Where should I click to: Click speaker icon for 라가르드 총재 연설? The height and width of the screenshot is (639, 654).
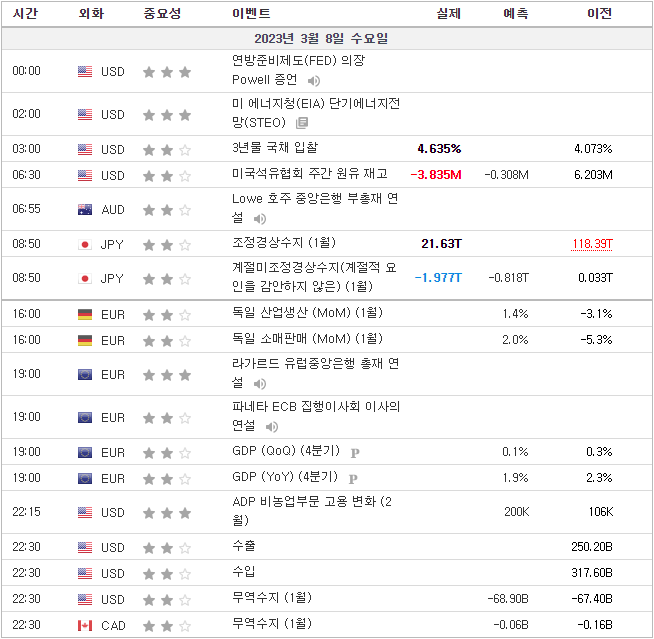[x=259, y=383]
